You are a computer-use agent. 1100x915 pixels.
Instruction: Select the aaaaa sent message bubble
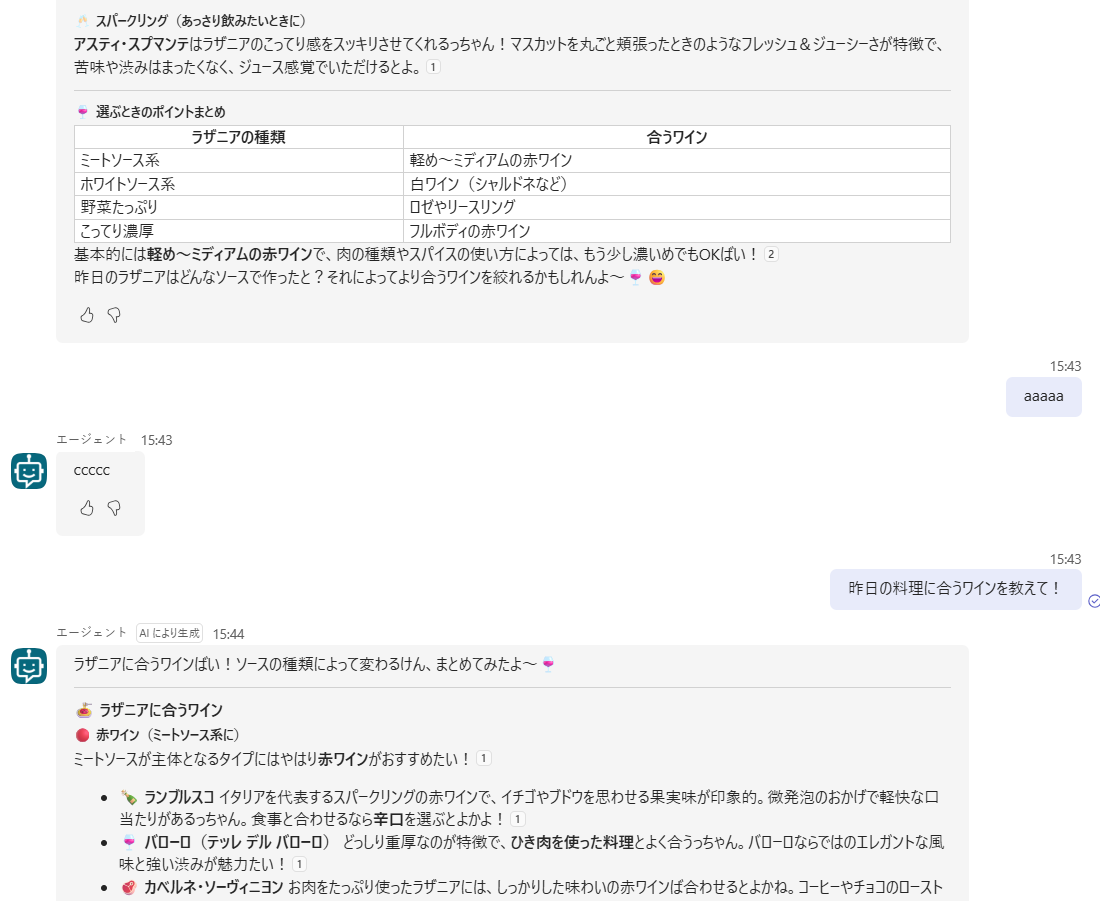tap(1043, 396)
